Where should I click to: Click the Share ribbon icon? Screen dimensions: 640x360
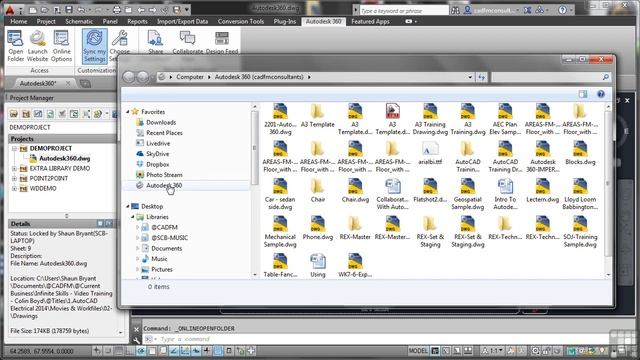pos(156,42)
